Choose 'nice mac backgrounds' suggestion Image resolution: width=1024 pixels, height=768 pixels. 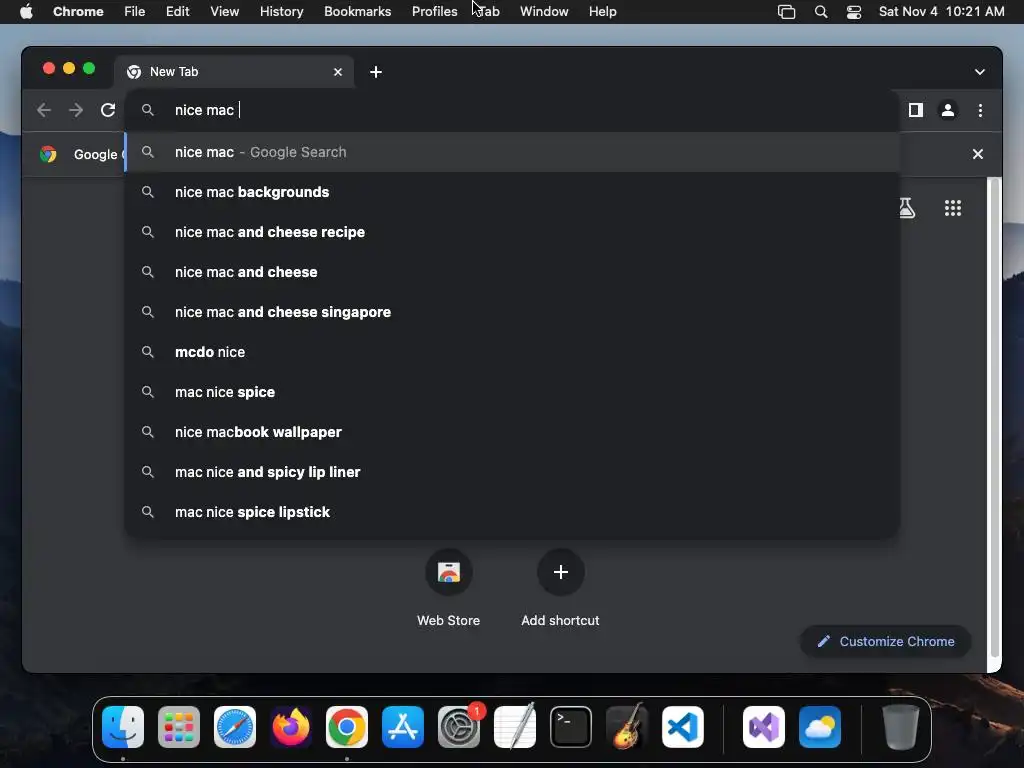pos(512,192)
